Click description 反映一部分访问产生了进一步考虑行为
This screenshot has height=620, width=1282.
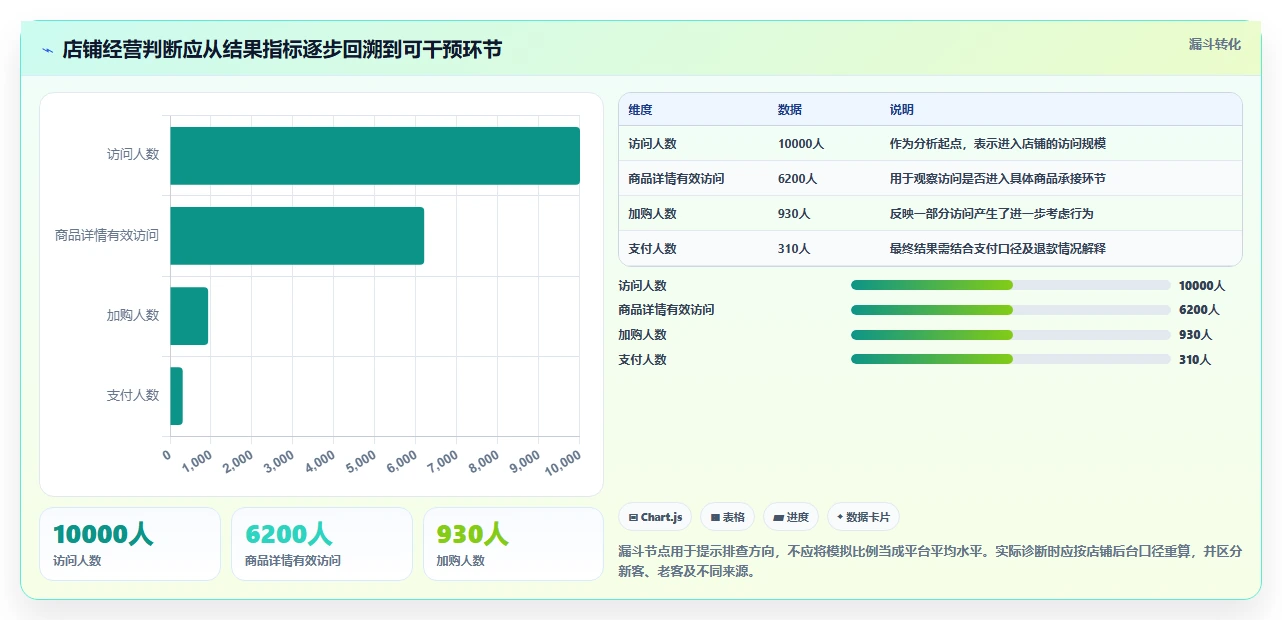point(992,214)
